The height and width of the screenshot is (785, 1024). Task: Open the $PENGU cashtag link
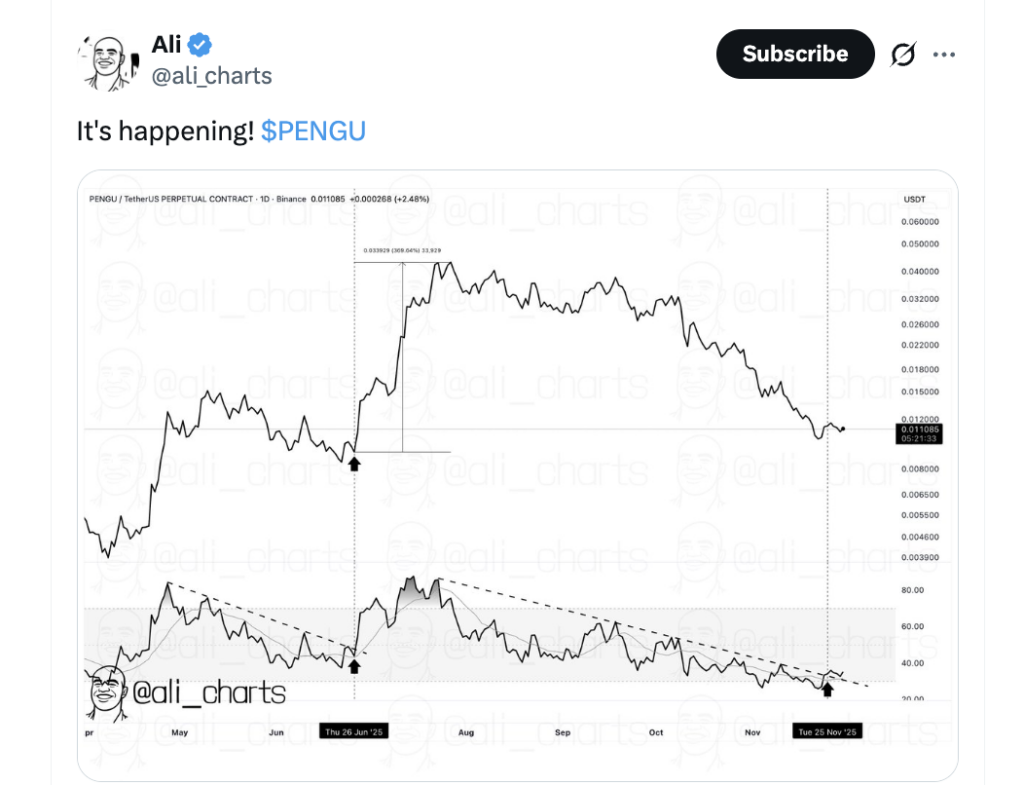click(x=313, y=131)
